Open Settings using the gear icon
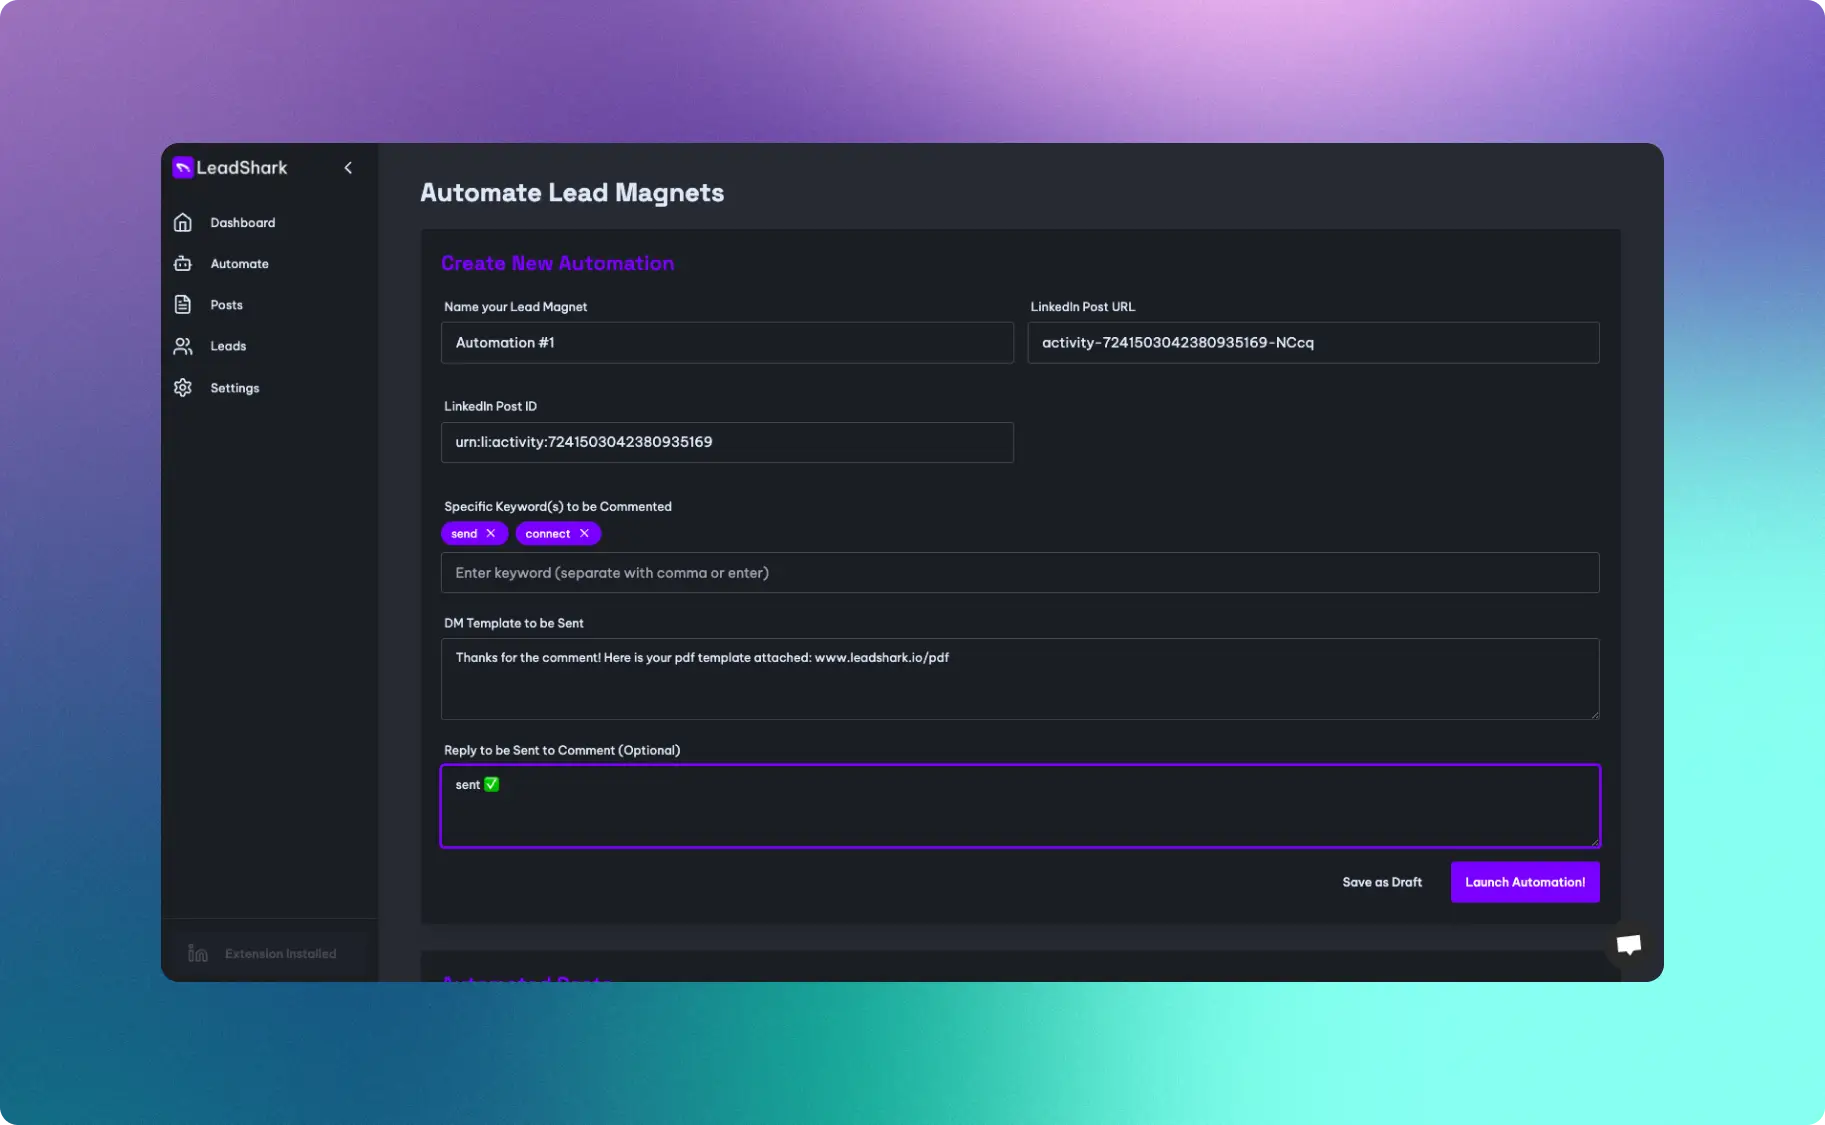The image size is (1825, 1125). tap(183, 387)
